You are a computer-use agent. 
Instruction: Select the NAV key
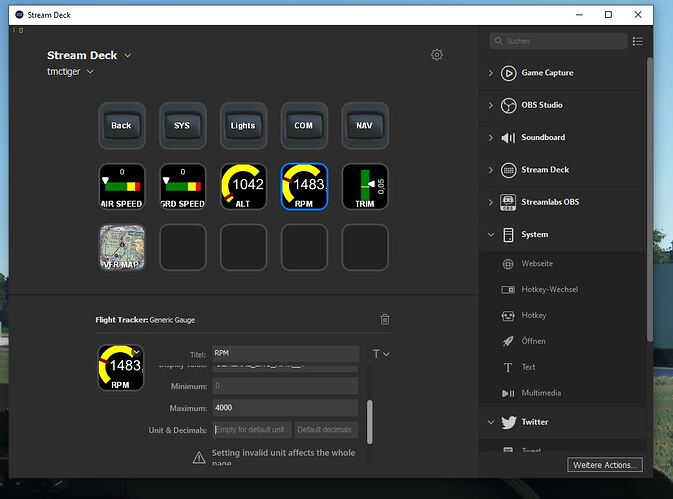[x=365, y=126]
